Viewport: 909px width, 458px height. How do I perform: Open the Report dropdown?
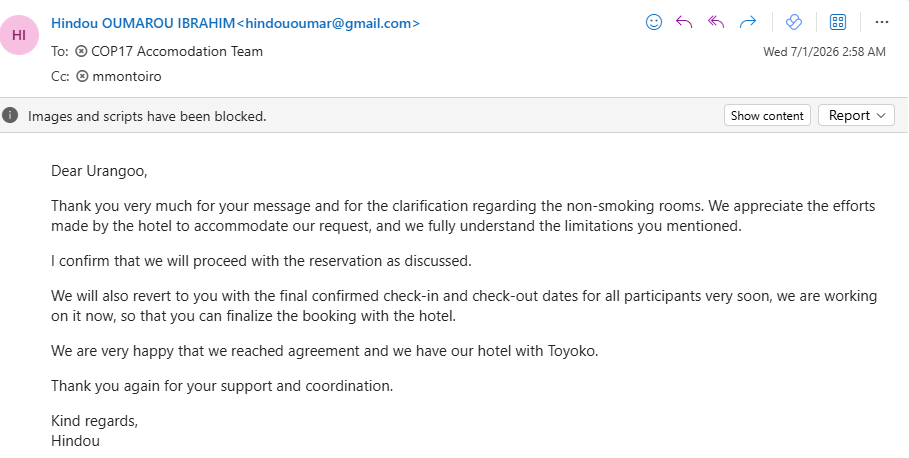[856, 115]
